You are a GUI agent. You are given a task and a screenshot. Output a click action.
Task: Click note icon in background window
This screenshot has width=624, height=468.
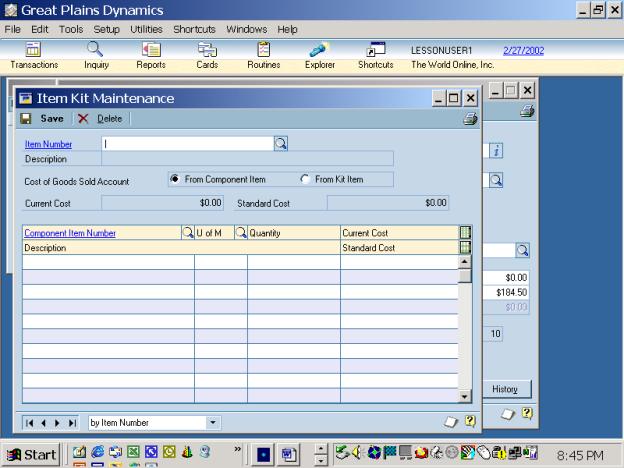coord(508,414)
